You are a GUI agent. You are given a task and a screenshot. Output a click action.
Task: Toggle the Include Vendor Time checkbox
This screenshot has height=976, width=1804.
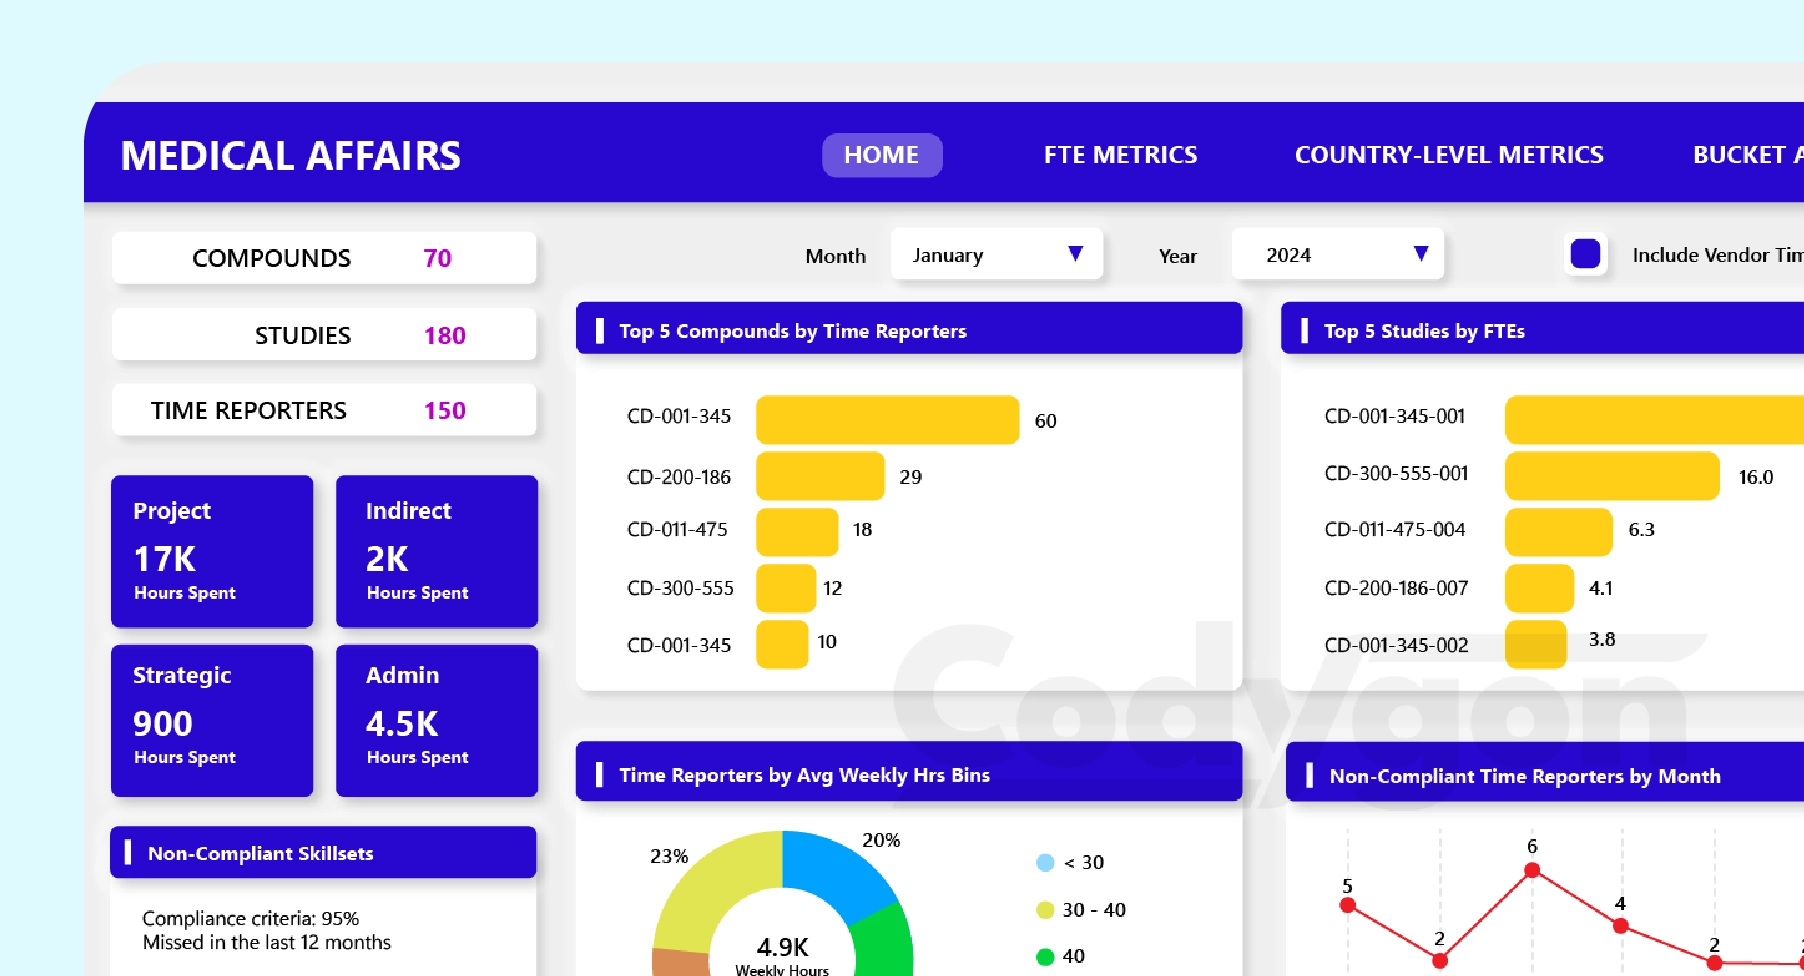(1585, 254)
